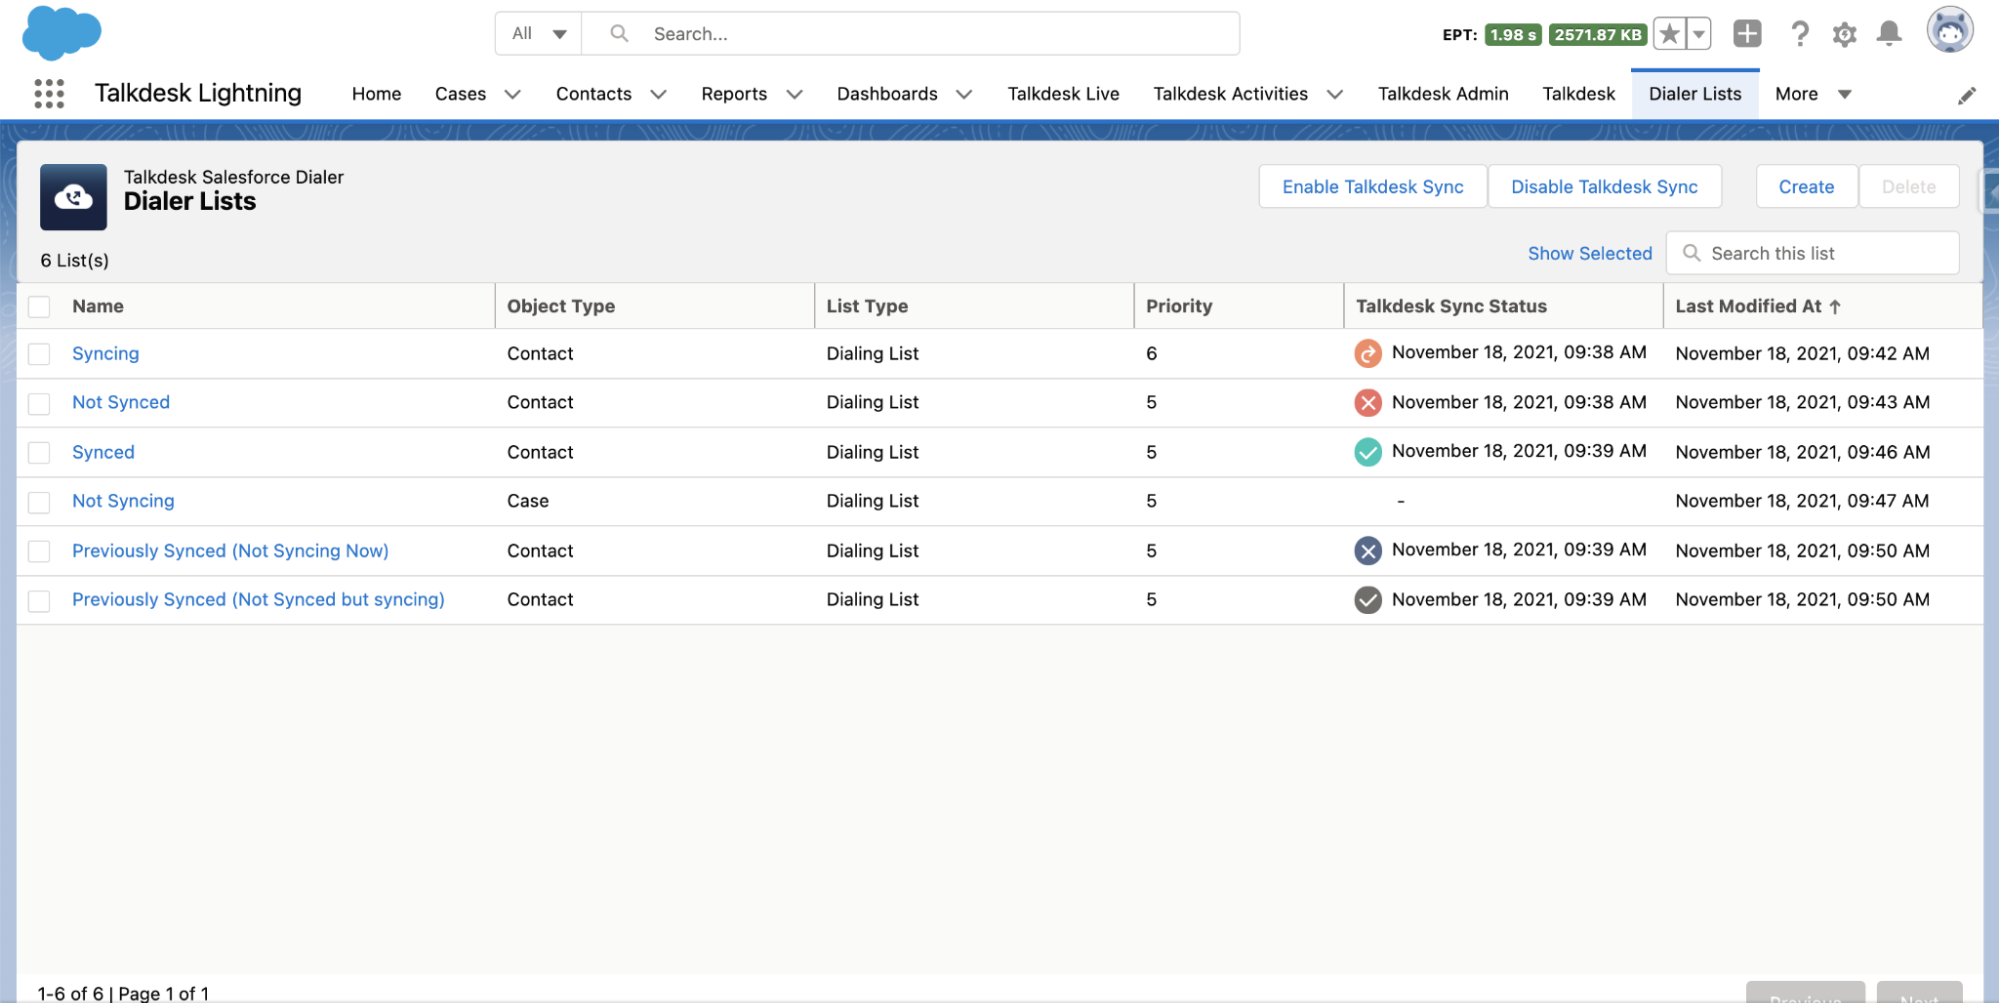The height and width of the screenshot is (1004, 1999).
Task: Expand the Cases tab chevron
Action: coord(512,94)
